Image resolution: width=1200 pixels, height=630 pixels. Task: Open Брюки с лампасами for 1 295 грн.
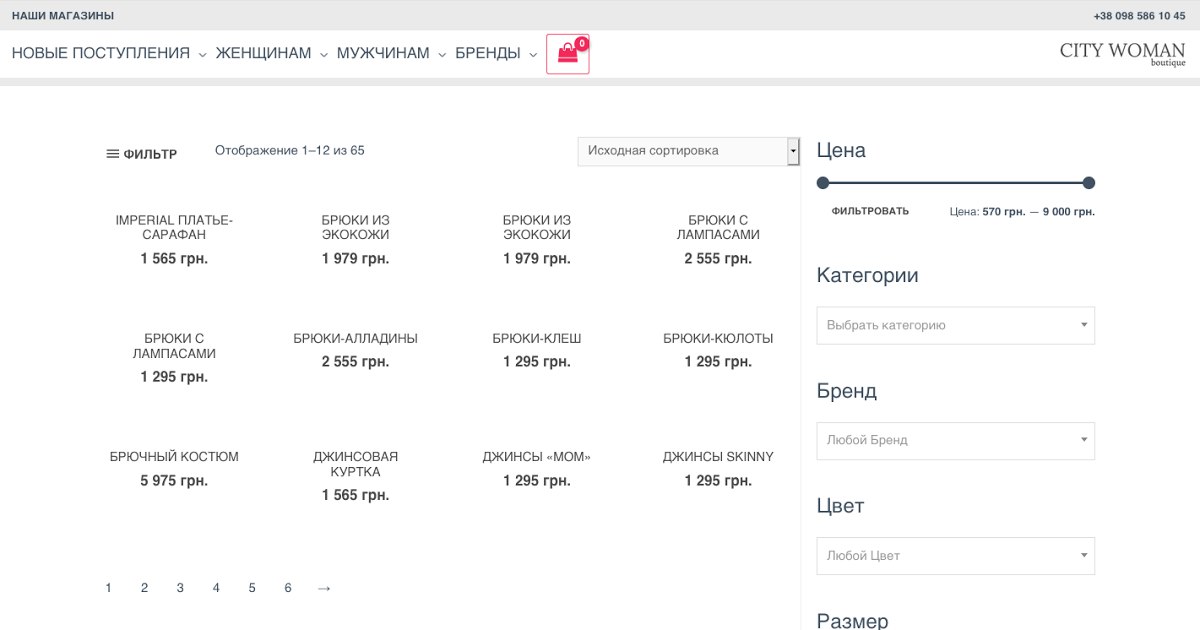(x=174, y=346)
